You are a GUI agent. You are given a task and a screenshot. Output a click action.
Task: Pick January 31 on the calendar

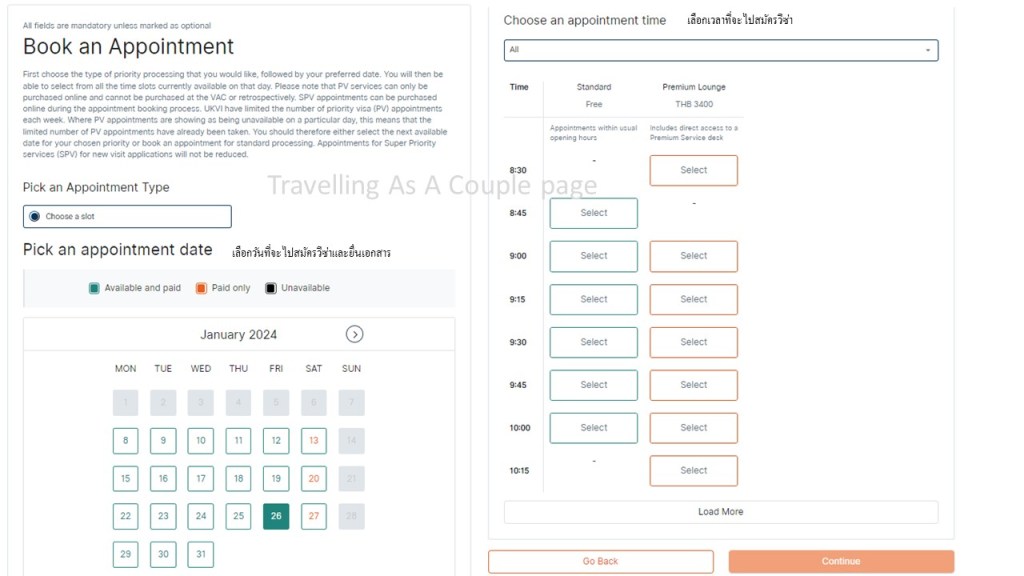(201, 554)
